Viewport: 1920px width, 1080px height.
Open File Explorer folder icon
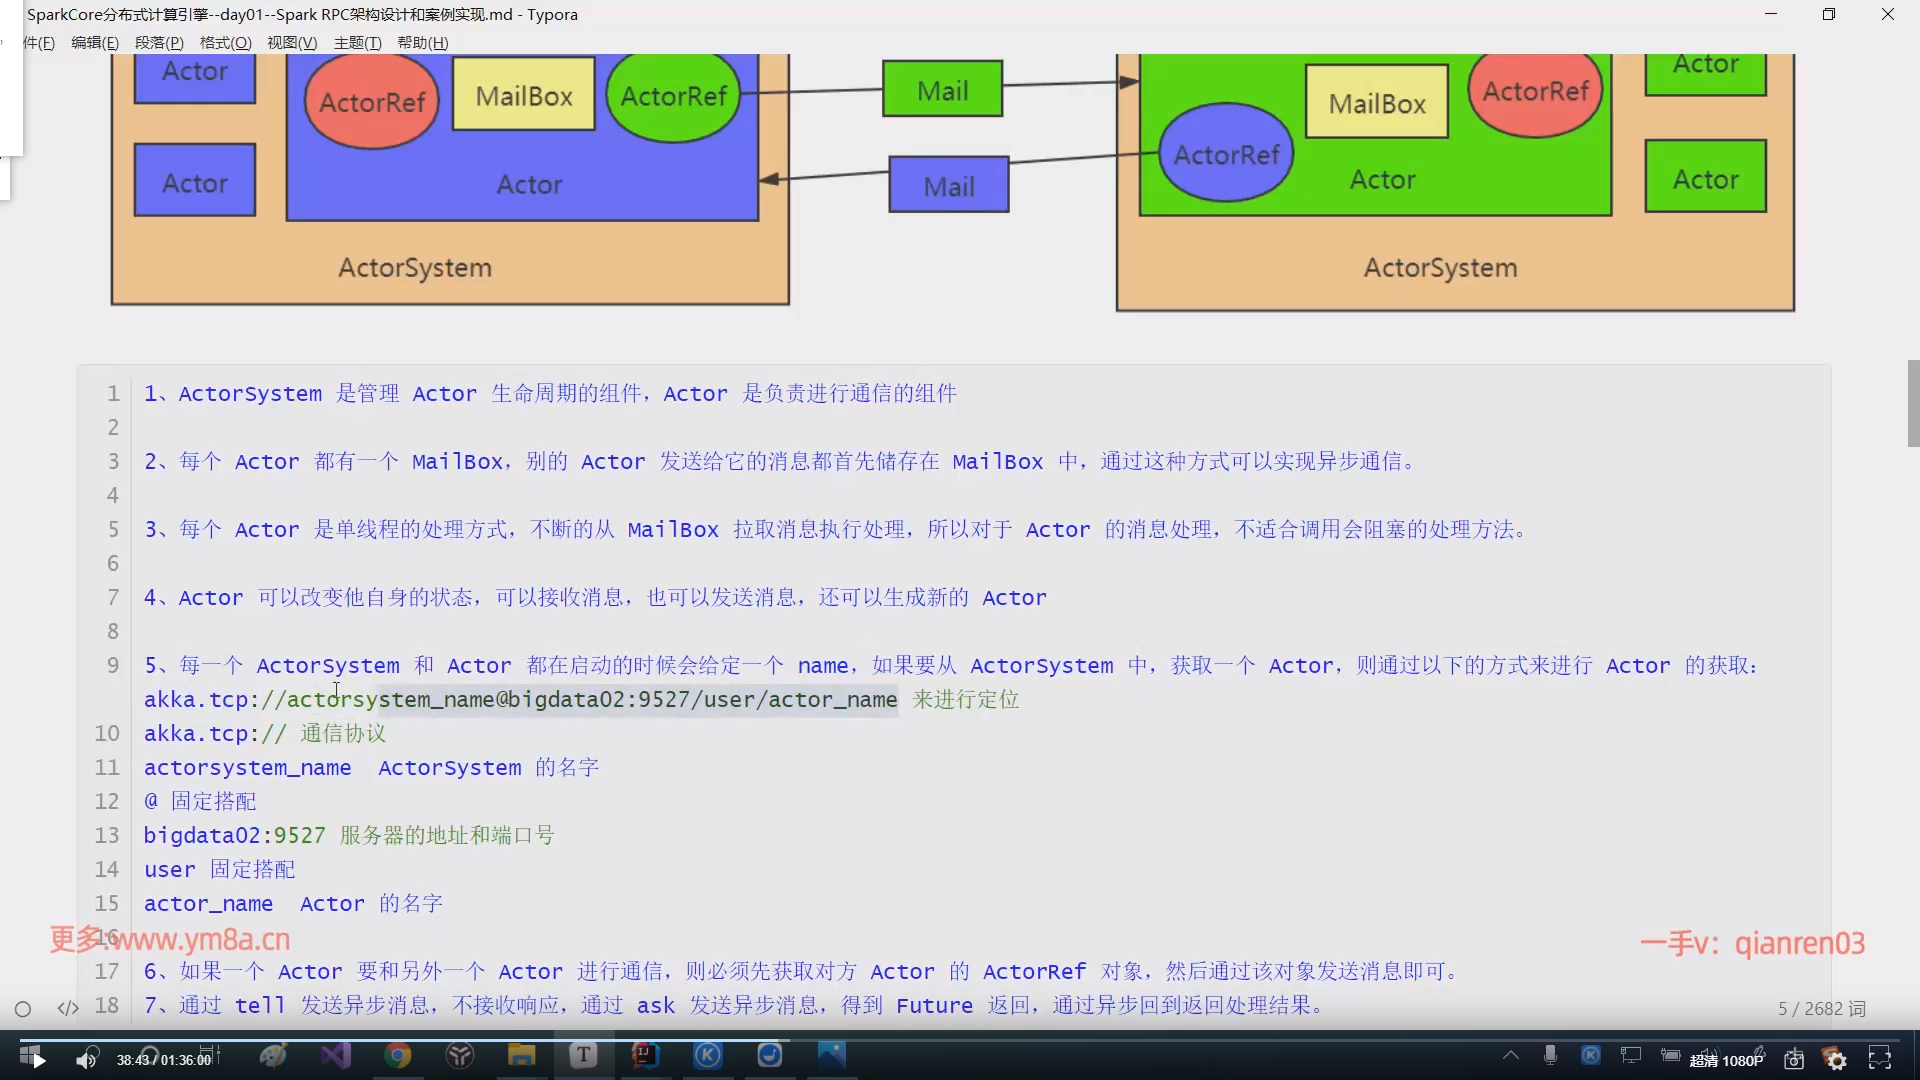click(521, 1055)
